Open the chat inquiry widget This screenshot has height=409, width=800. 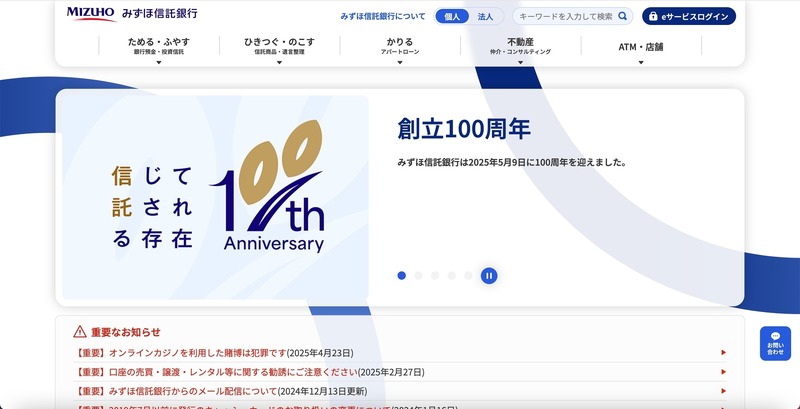point(775,344)
